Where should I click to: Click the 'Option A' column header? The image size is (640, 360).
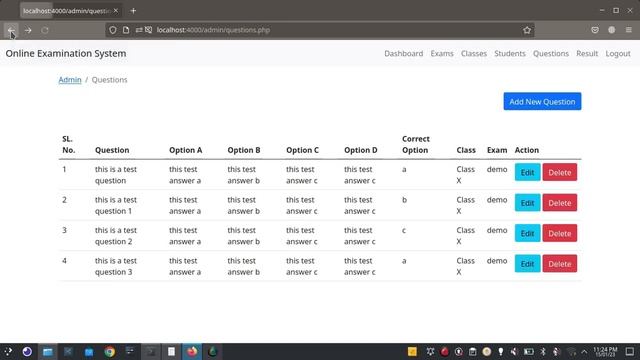click(185, 150)
